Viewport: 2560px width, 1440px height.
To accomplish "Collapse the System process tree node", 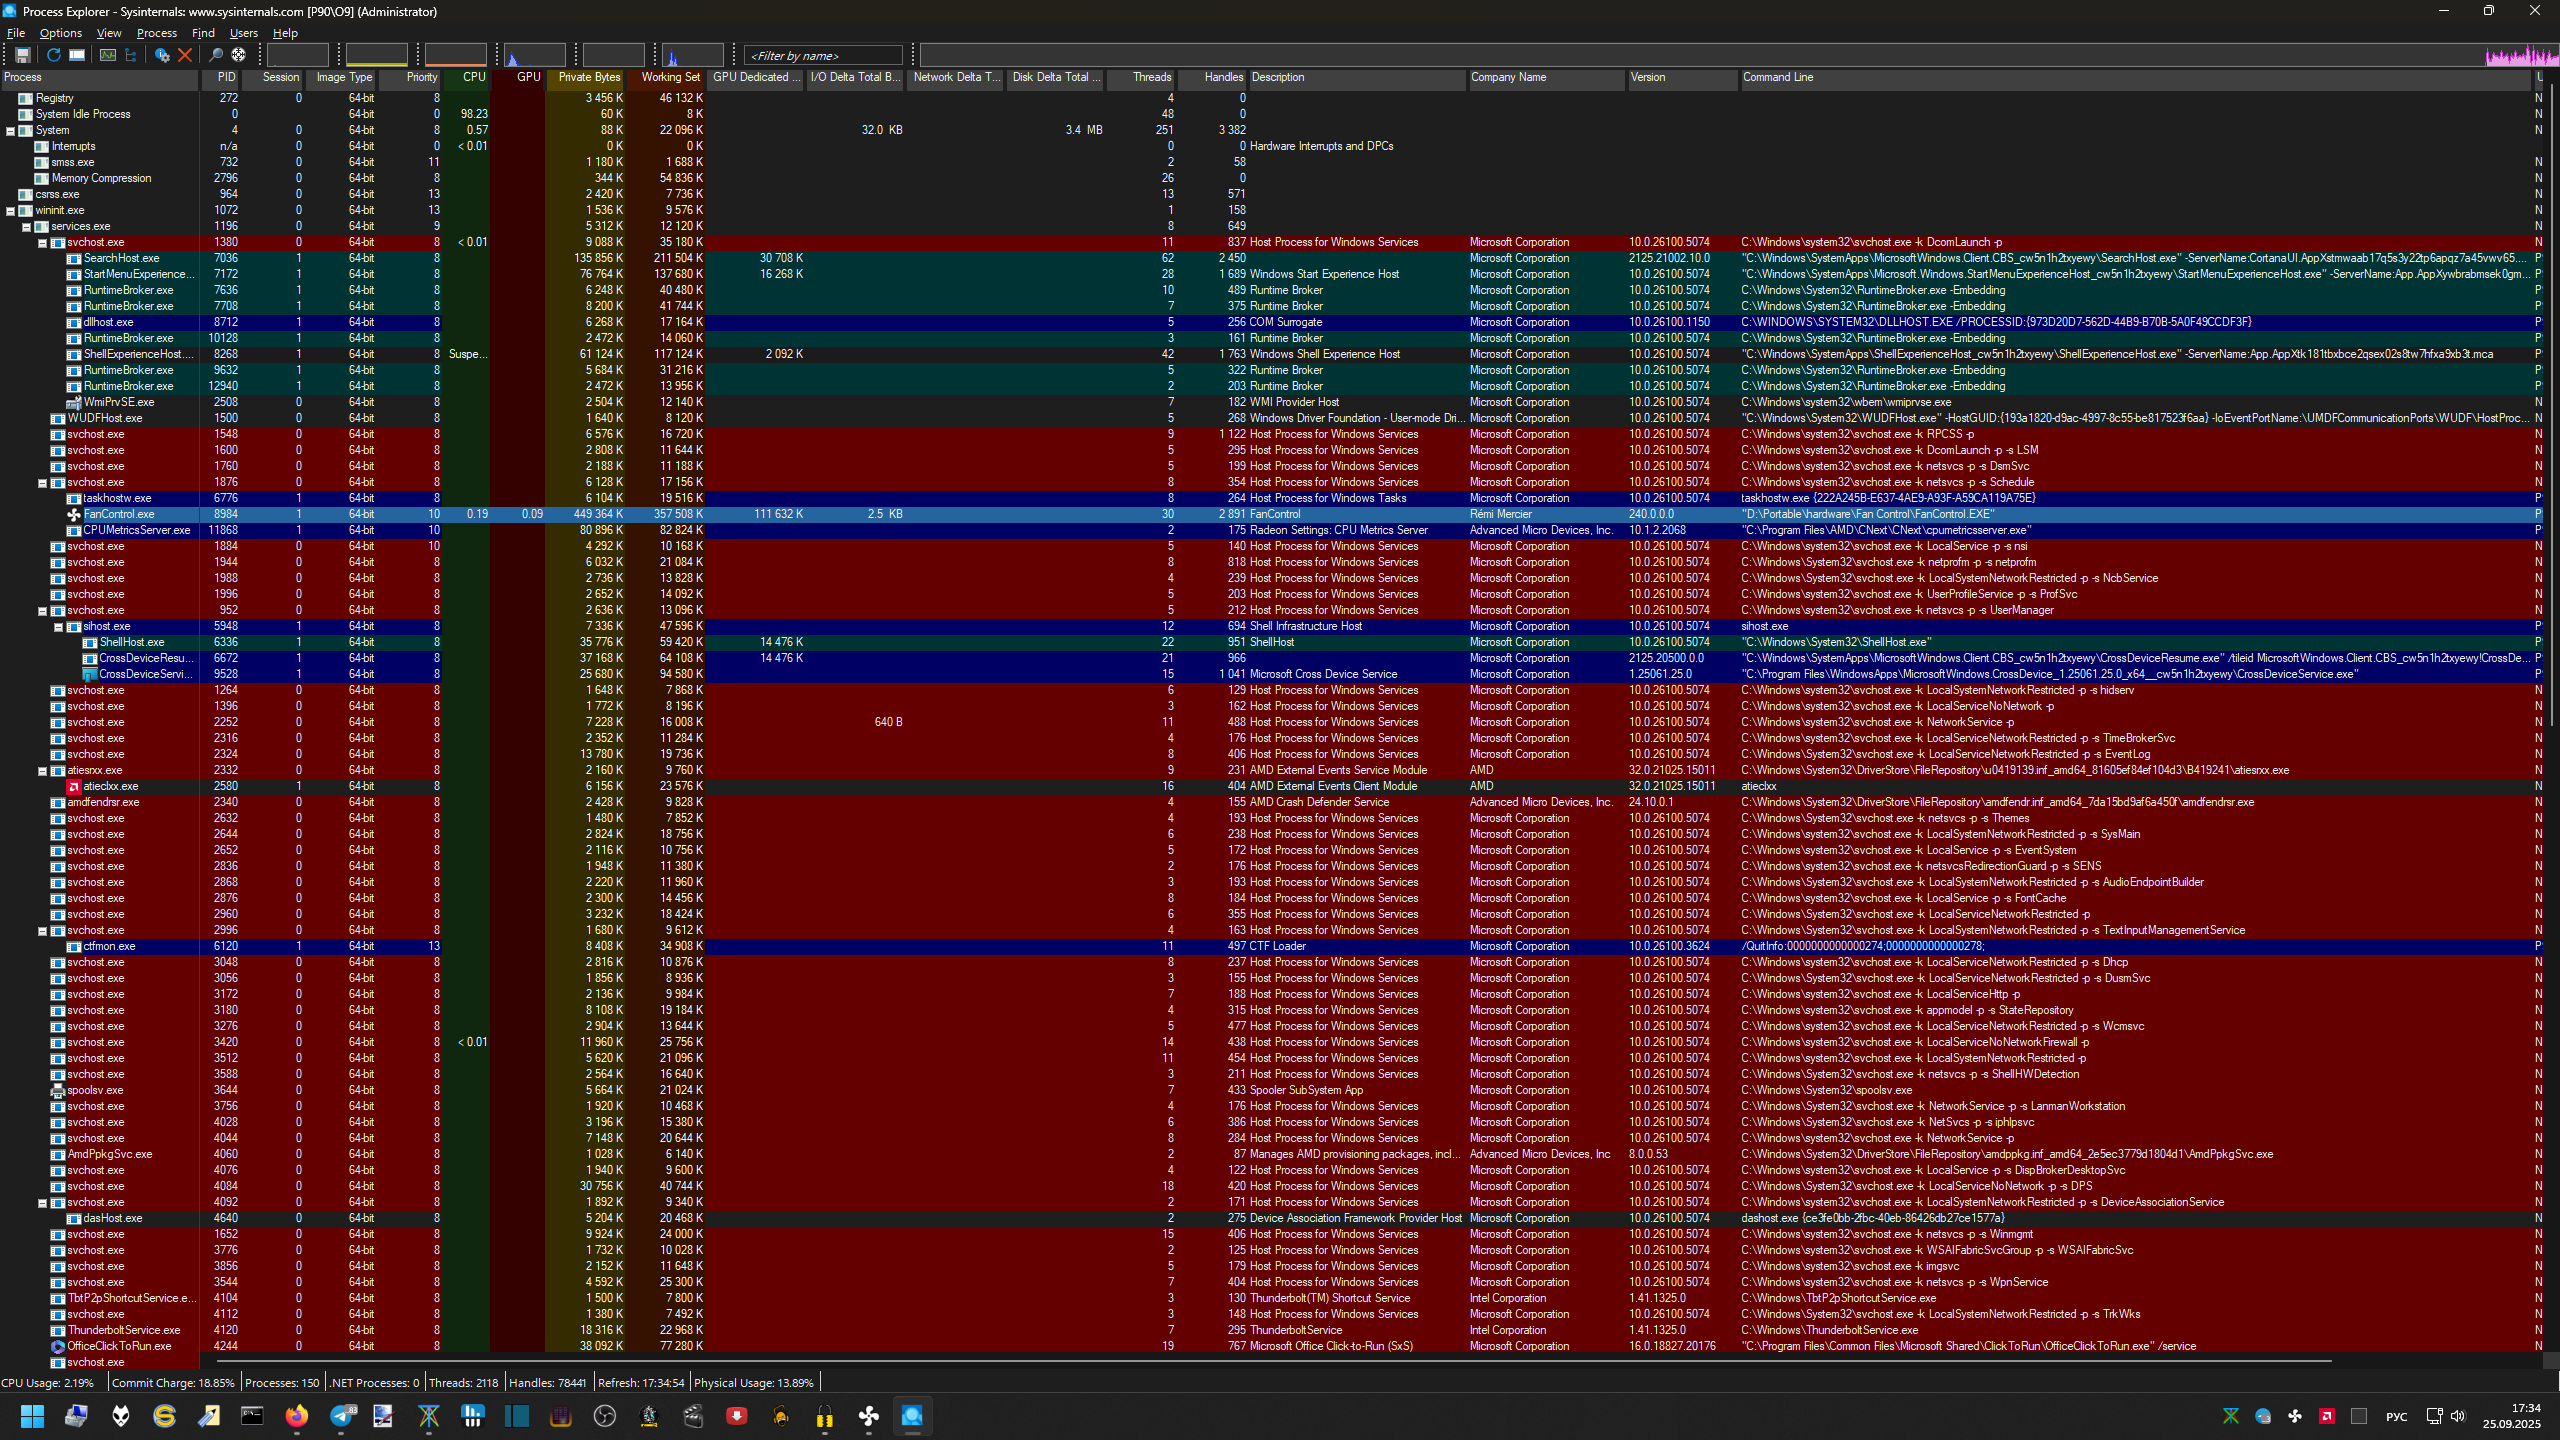I will tap(10, 131).
